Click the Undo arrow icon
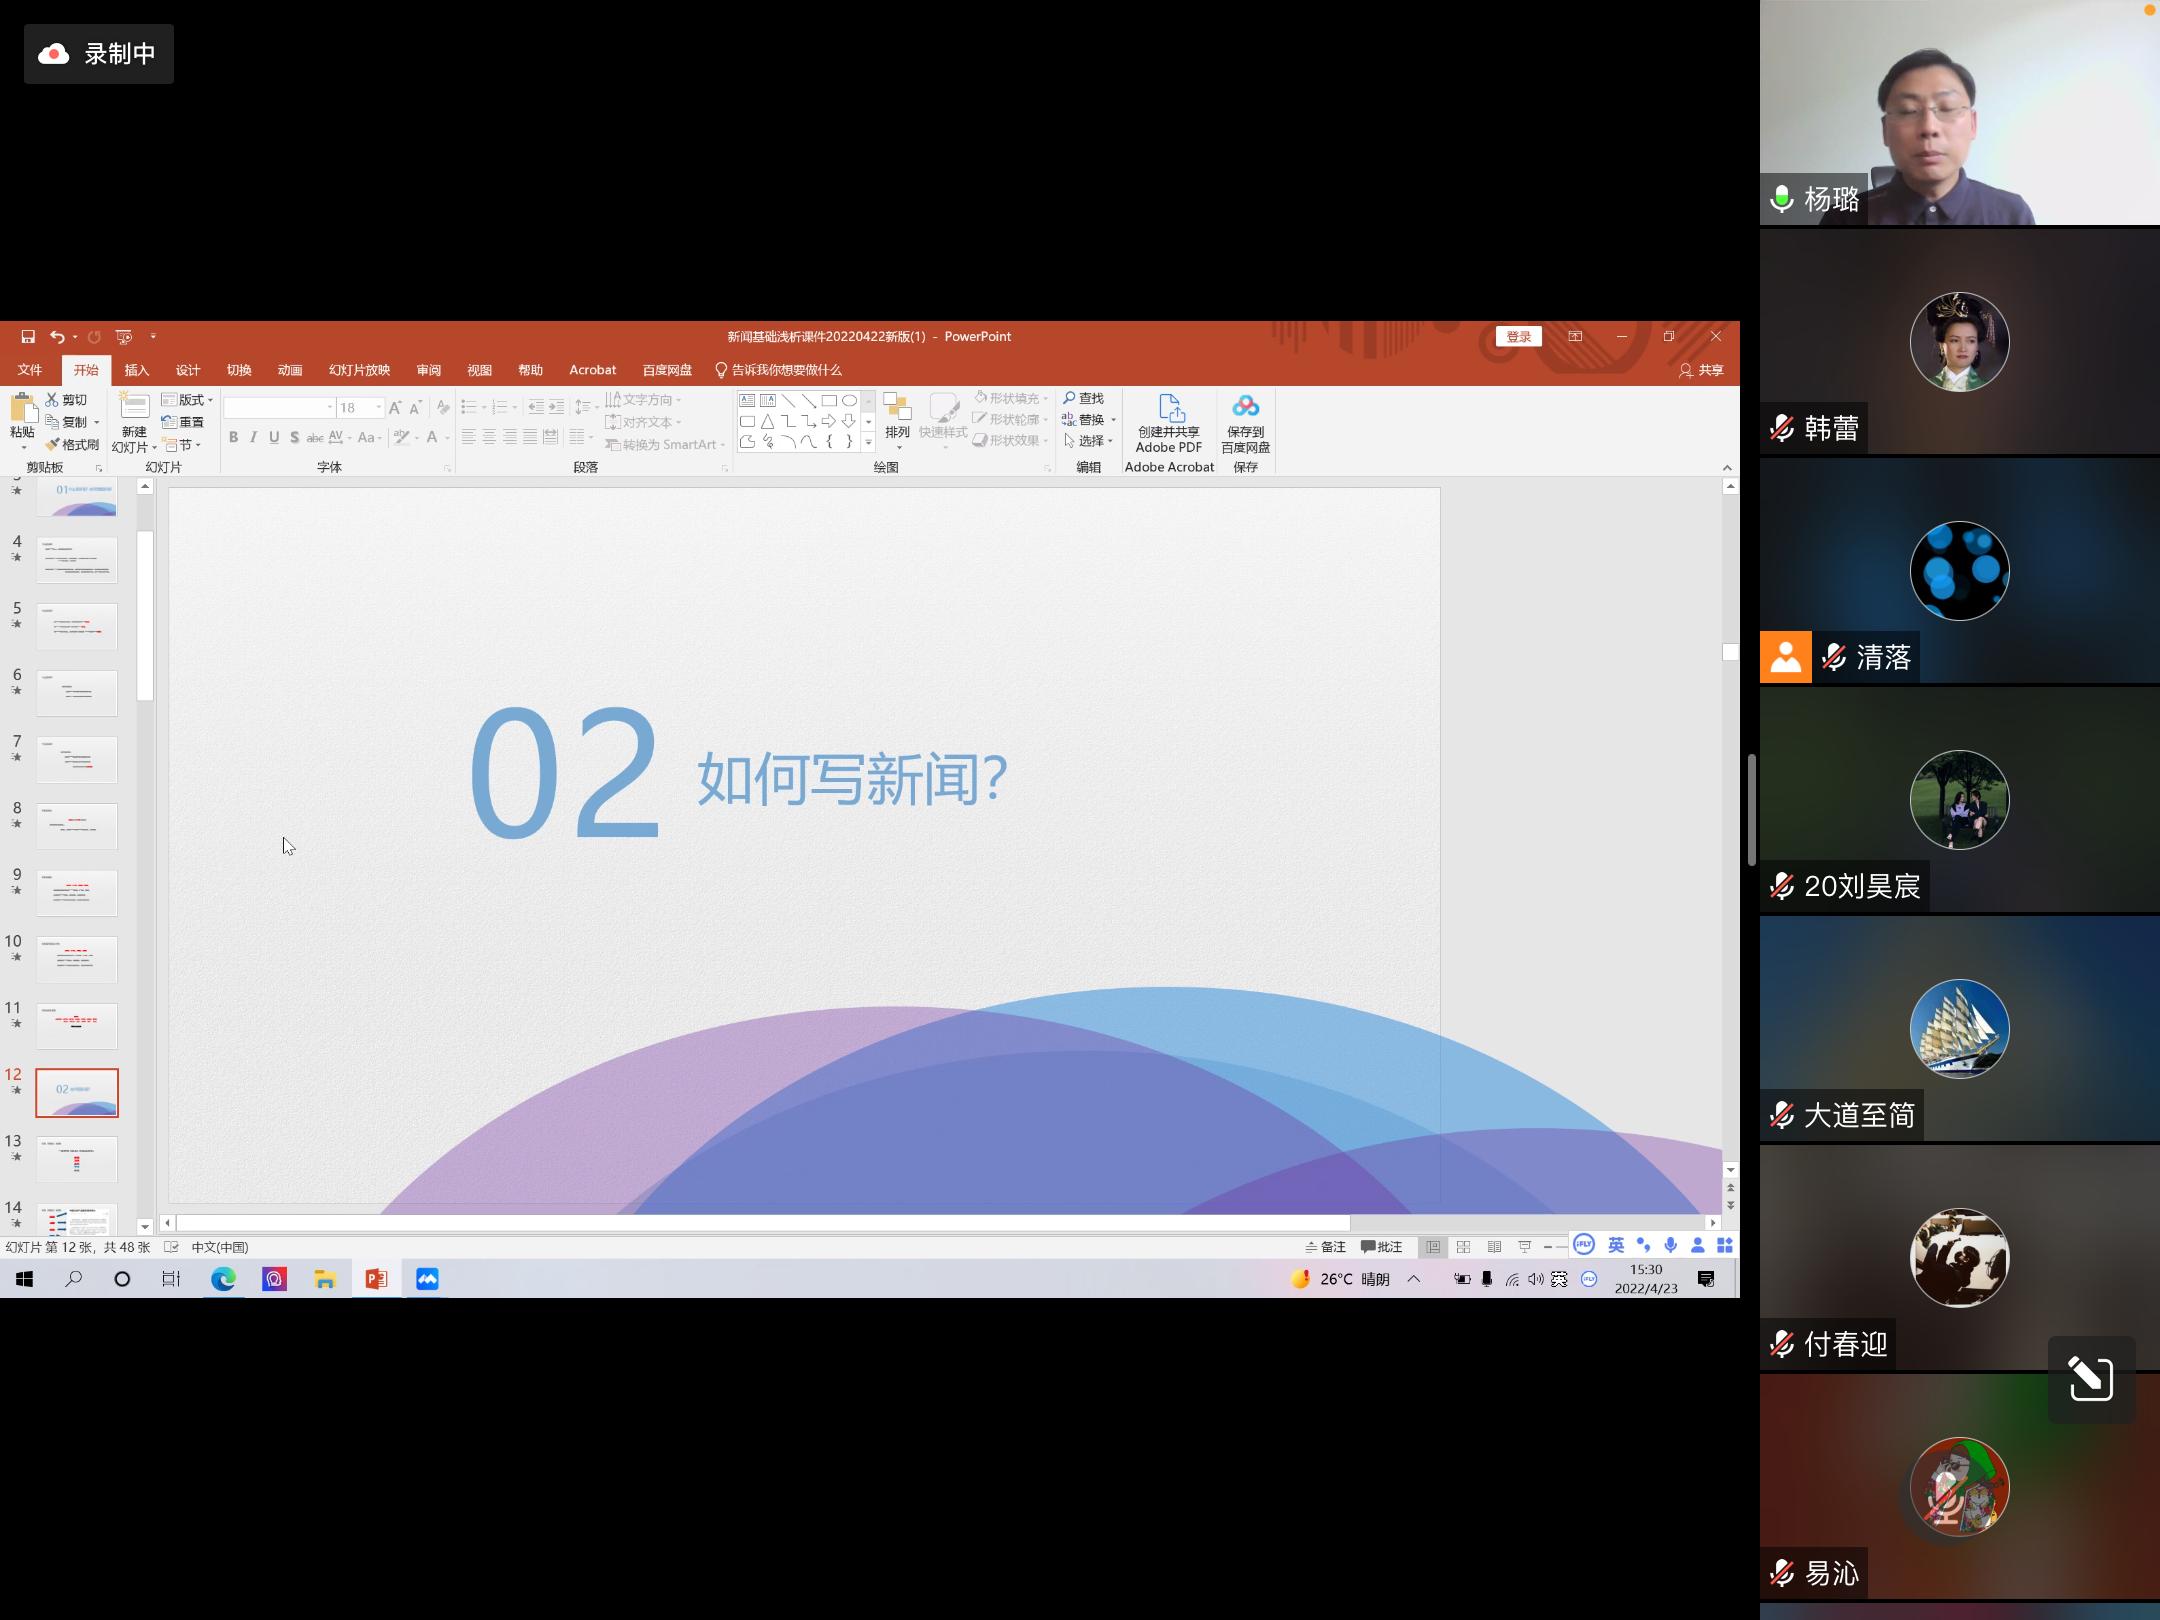 click(x=57, y=337)
